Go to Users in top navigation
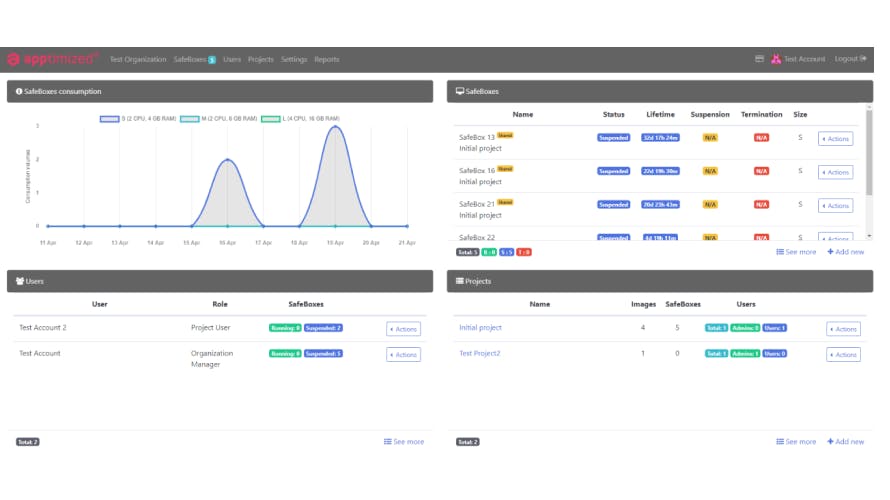The image size is (890, 500). point(232,59)
